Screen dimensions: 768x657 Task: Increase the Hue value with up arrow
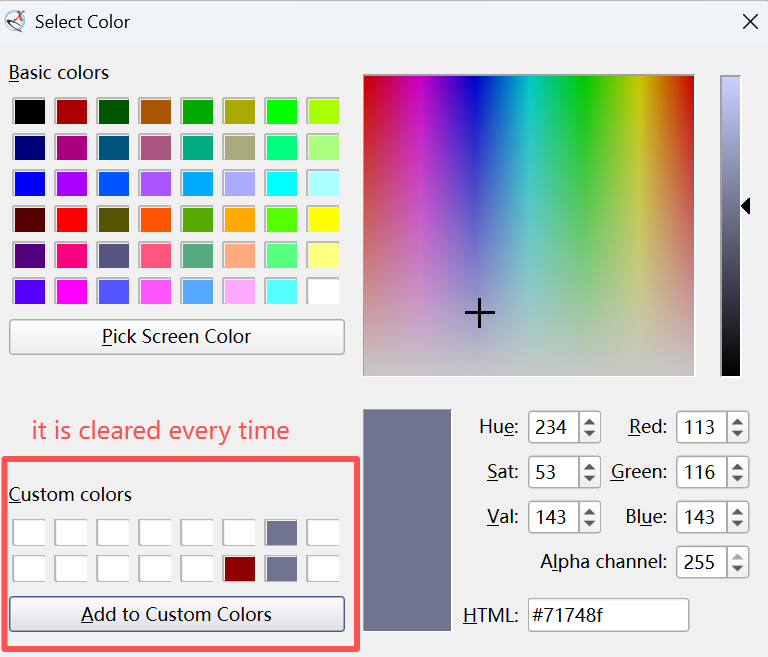click(590, 421)
